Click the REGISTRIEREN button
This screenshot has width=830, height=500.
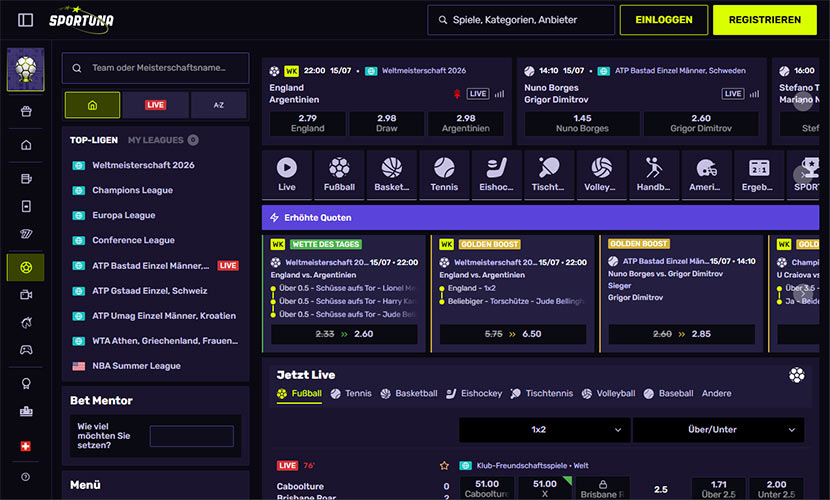coord(765,20)
